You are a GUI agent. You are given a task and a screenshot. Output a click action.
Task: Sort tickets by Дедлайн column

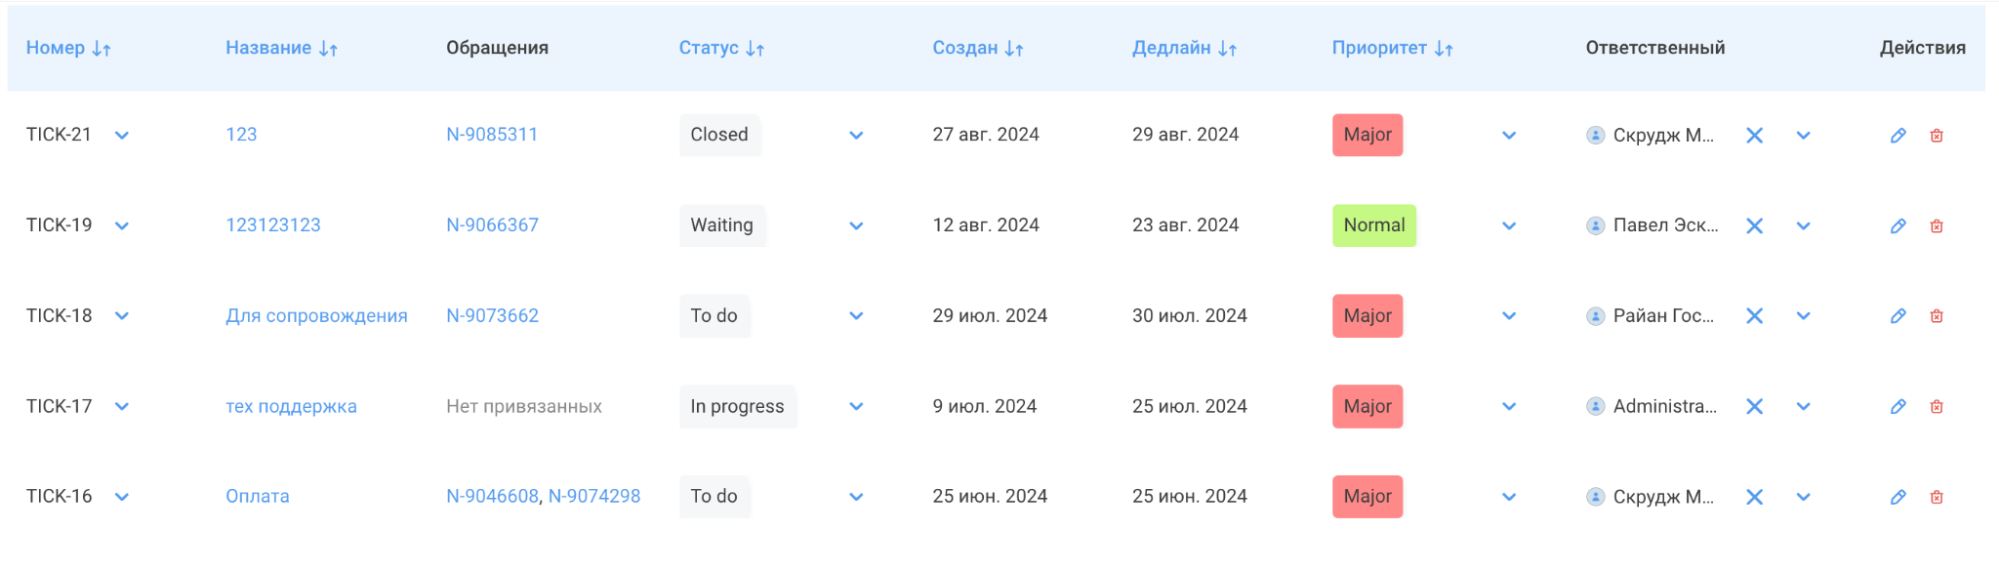coord(1184,48)
